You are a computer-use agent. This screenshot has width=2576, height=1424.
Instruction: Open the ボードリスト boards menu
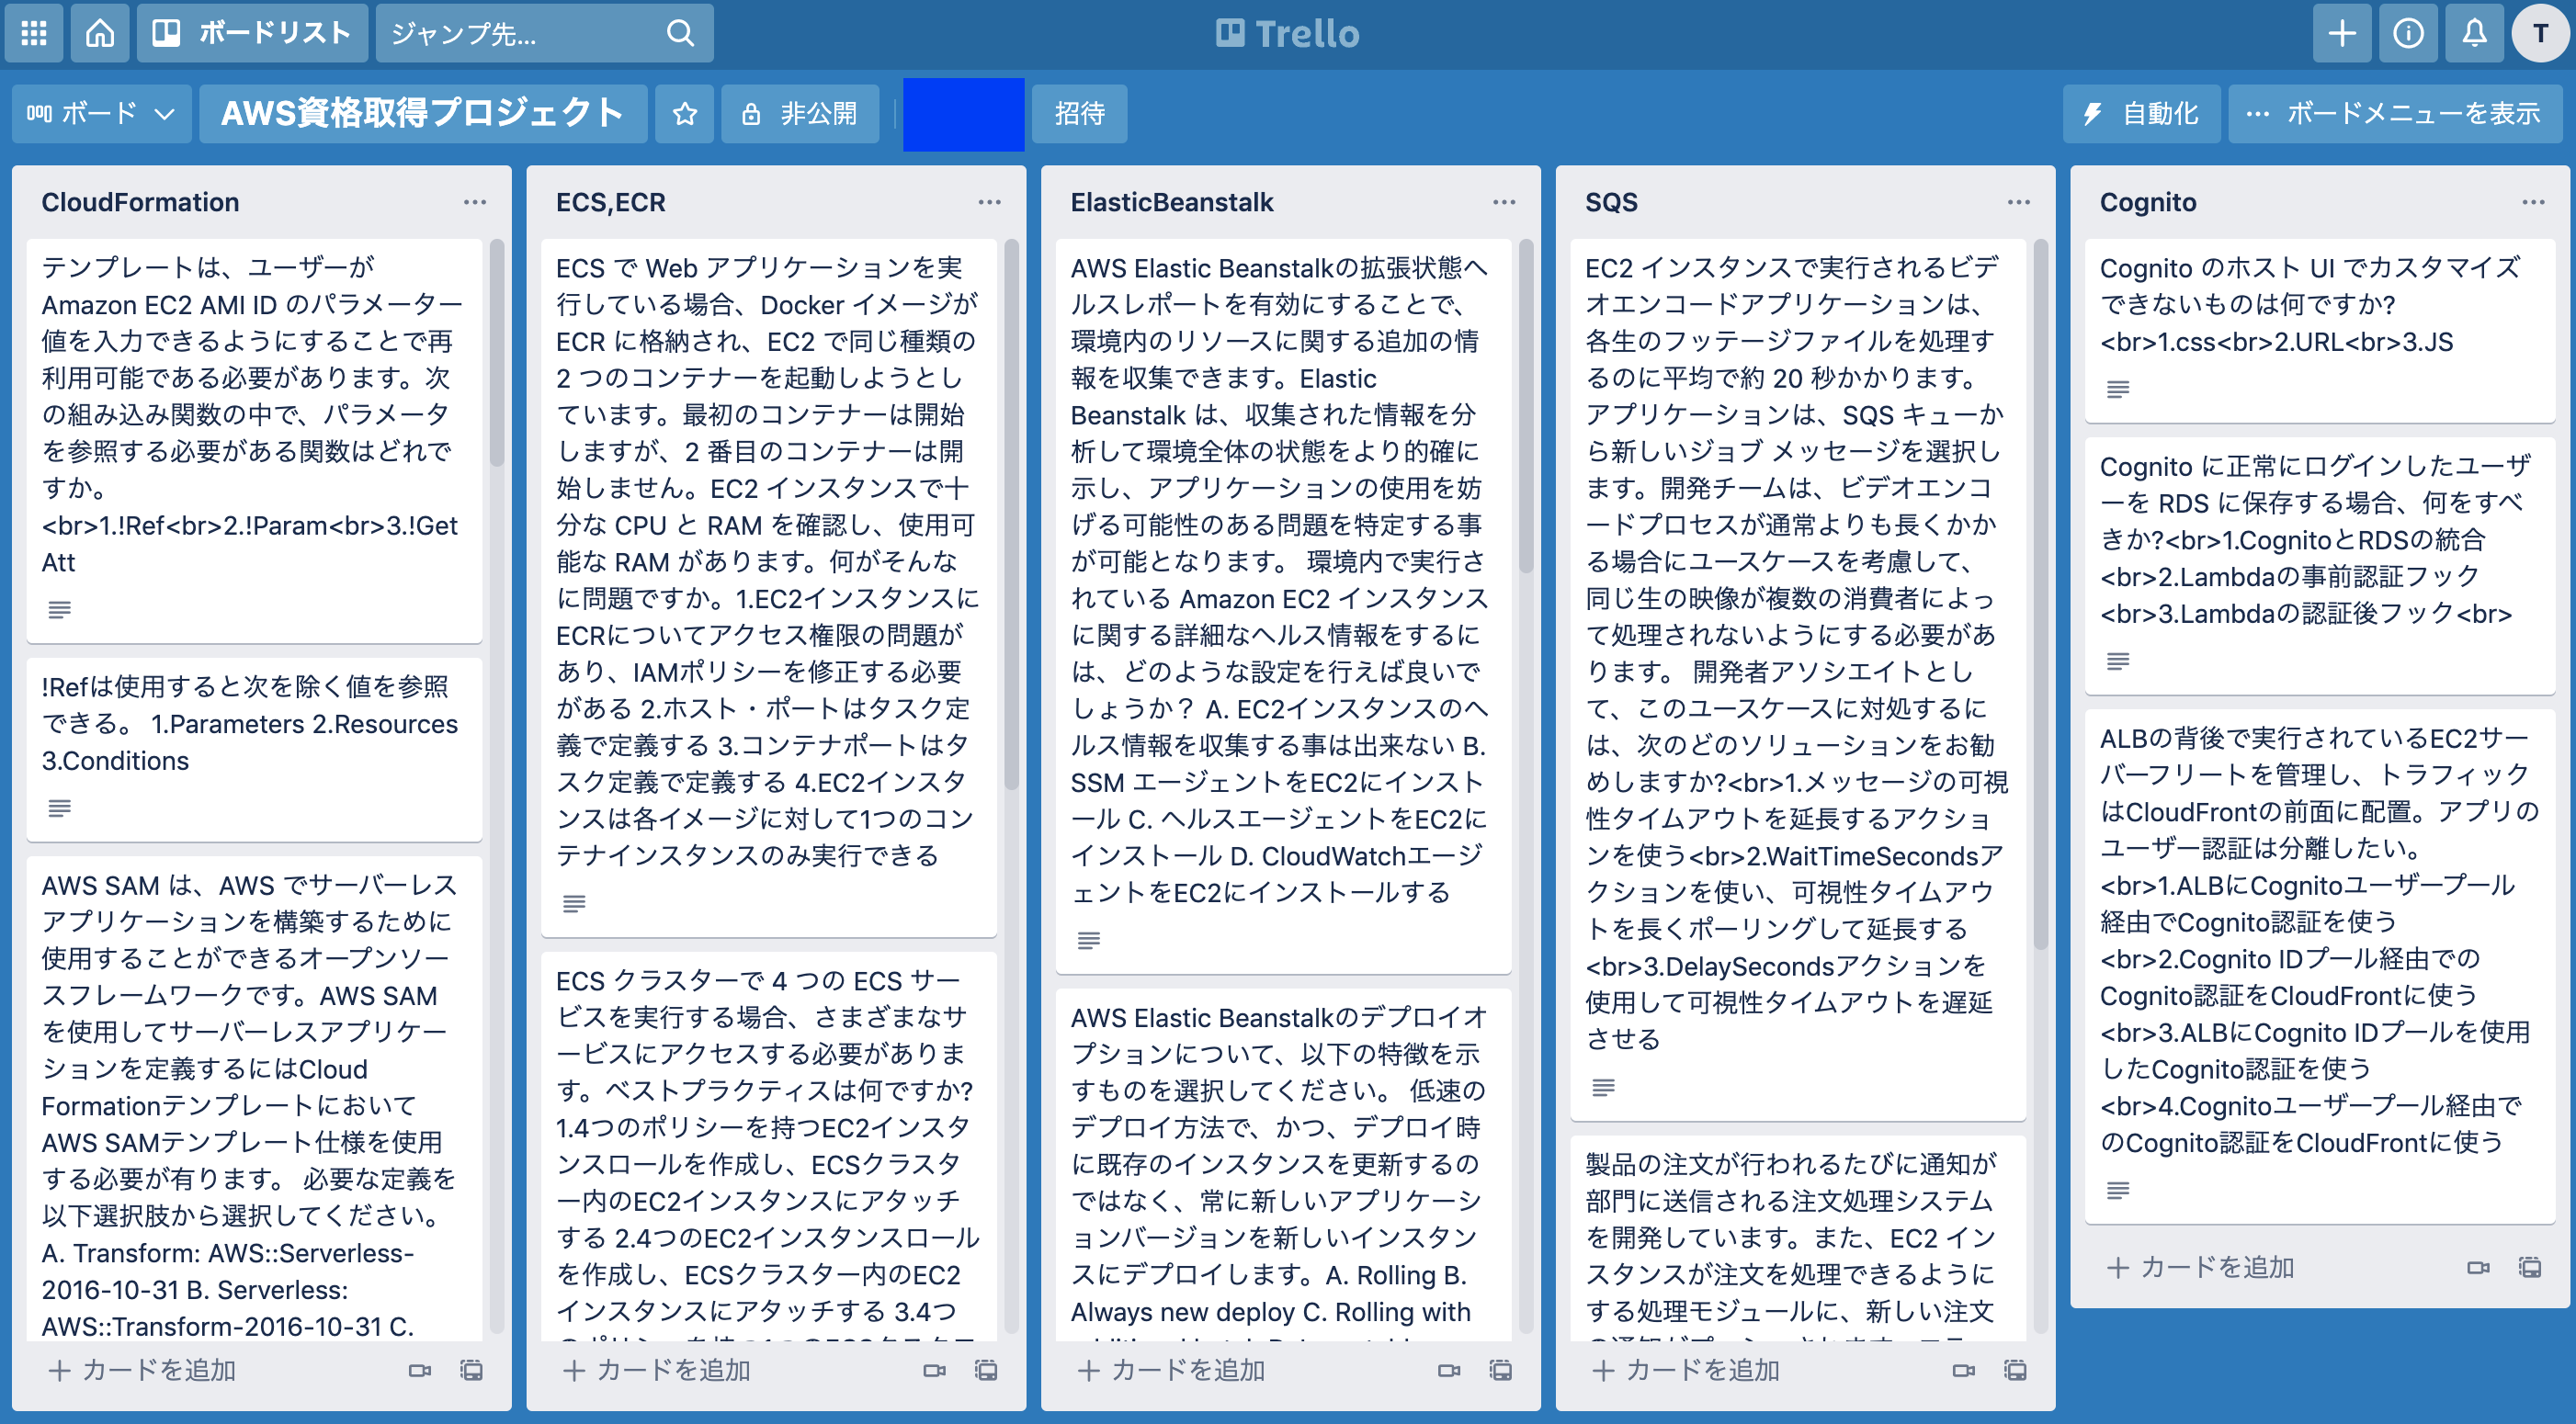click(x=252, y=33)
